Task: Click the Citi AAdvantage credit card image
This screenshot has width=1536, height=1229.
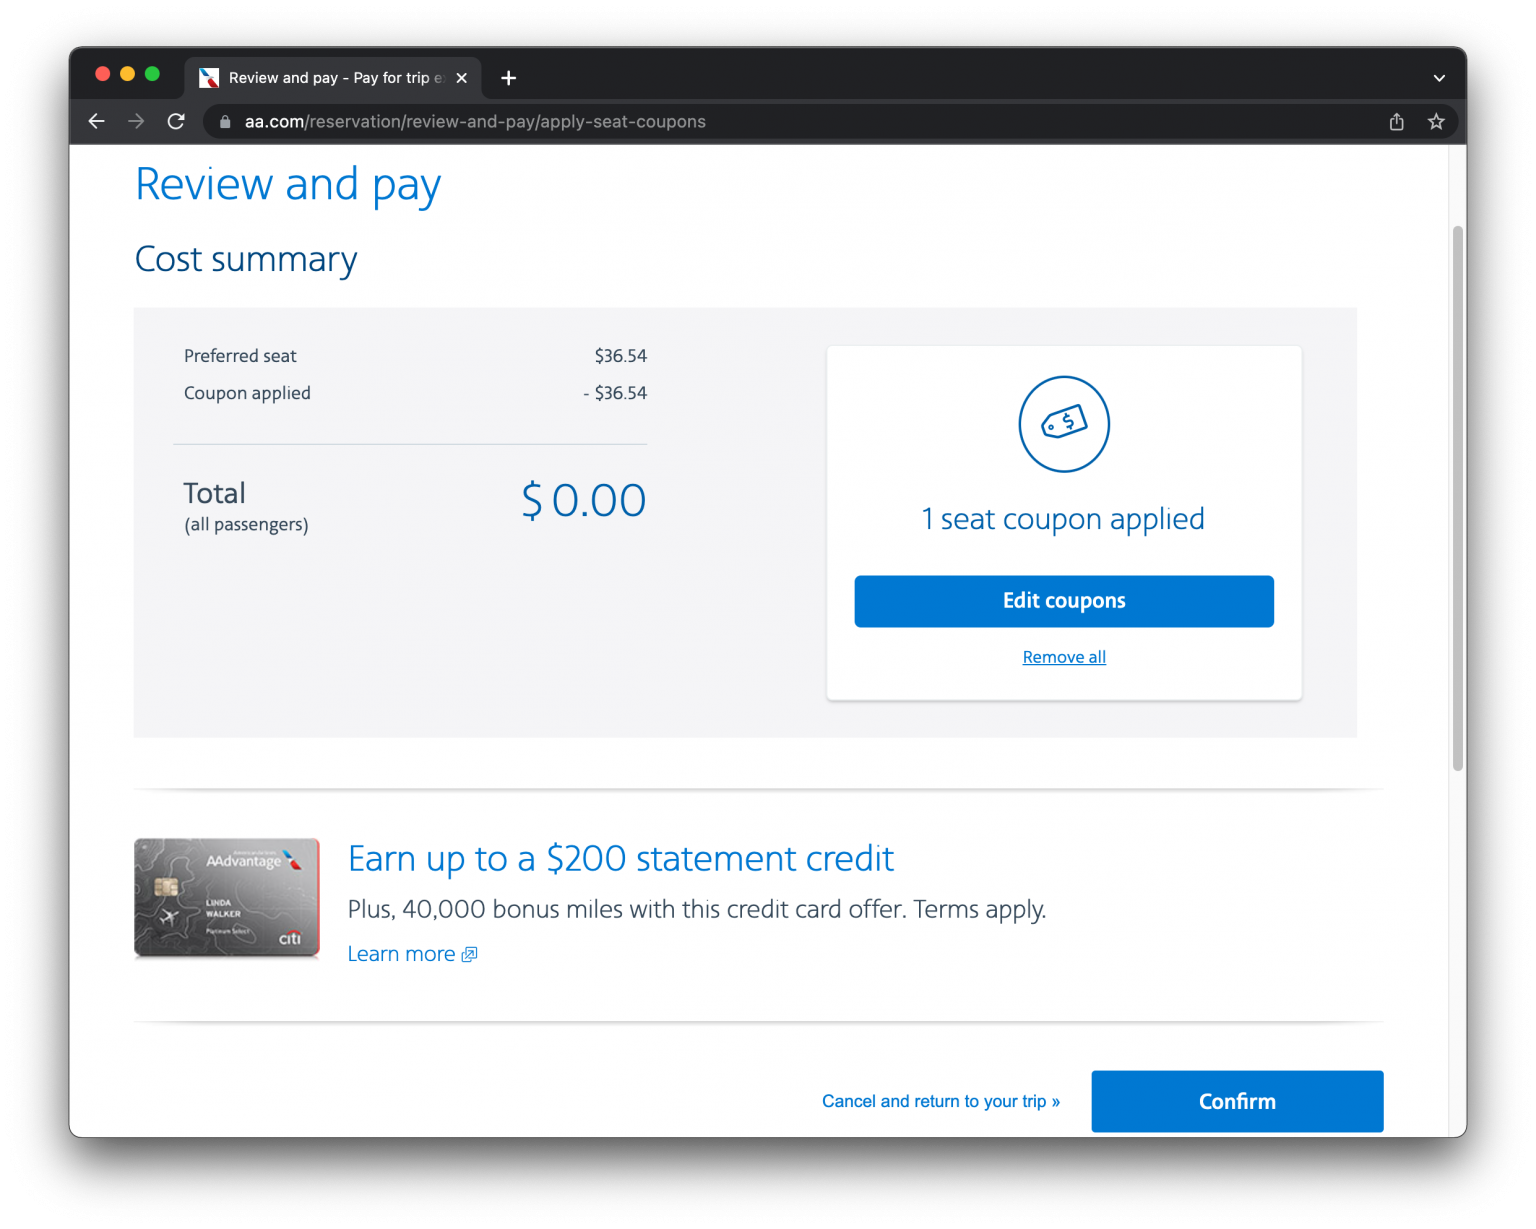Action: pyautogui.click(x=226, y=897)
